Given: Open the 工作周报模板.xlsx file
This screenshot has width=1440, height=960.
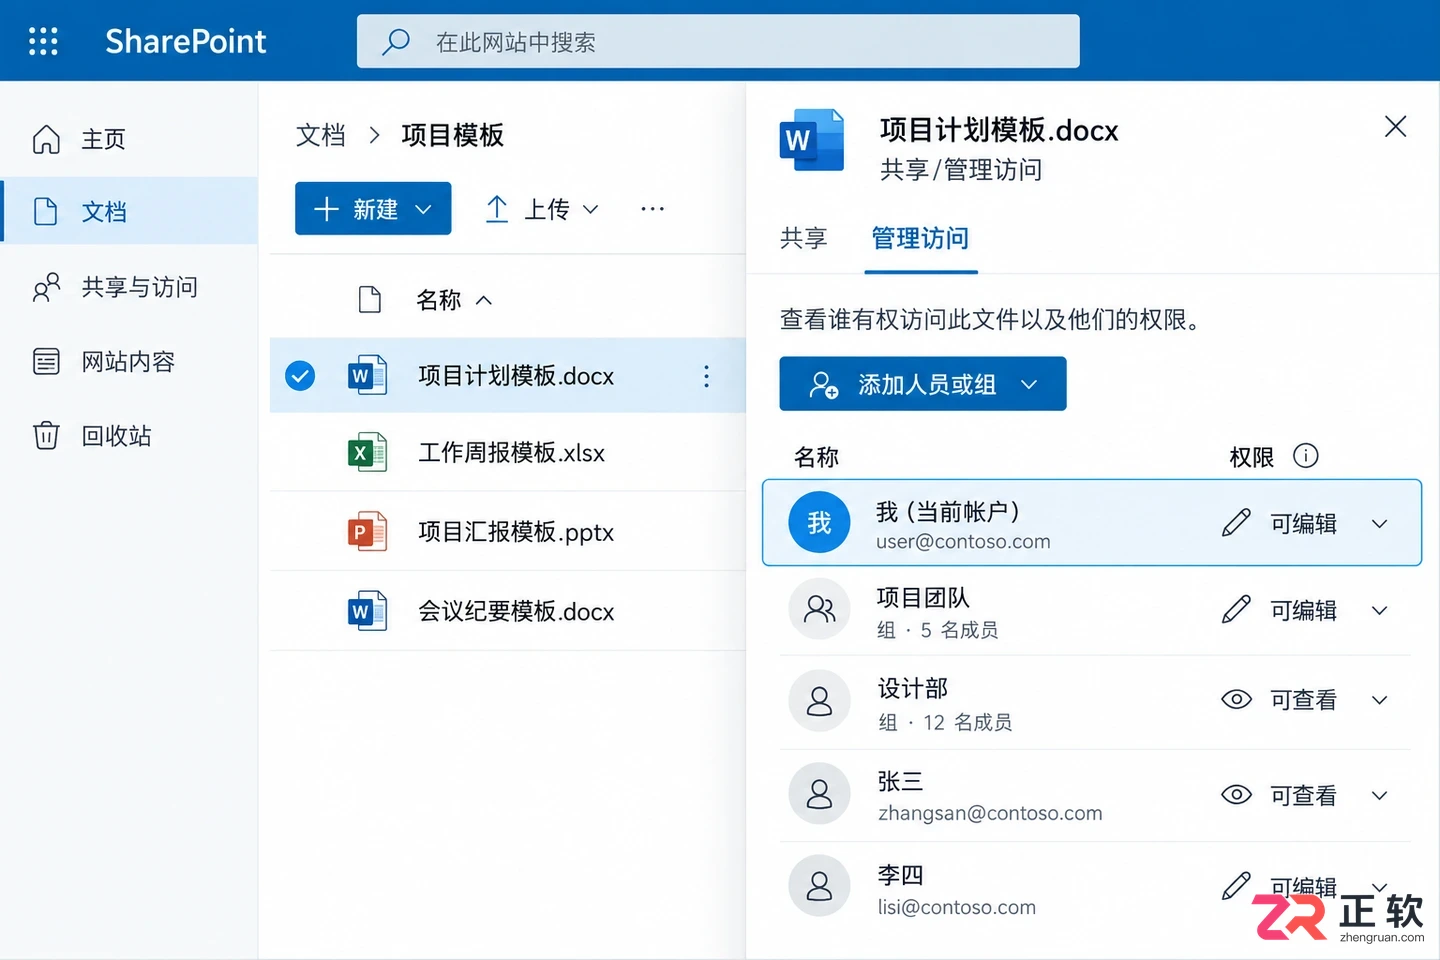Looking at the screenshot, I should (511, 453).
